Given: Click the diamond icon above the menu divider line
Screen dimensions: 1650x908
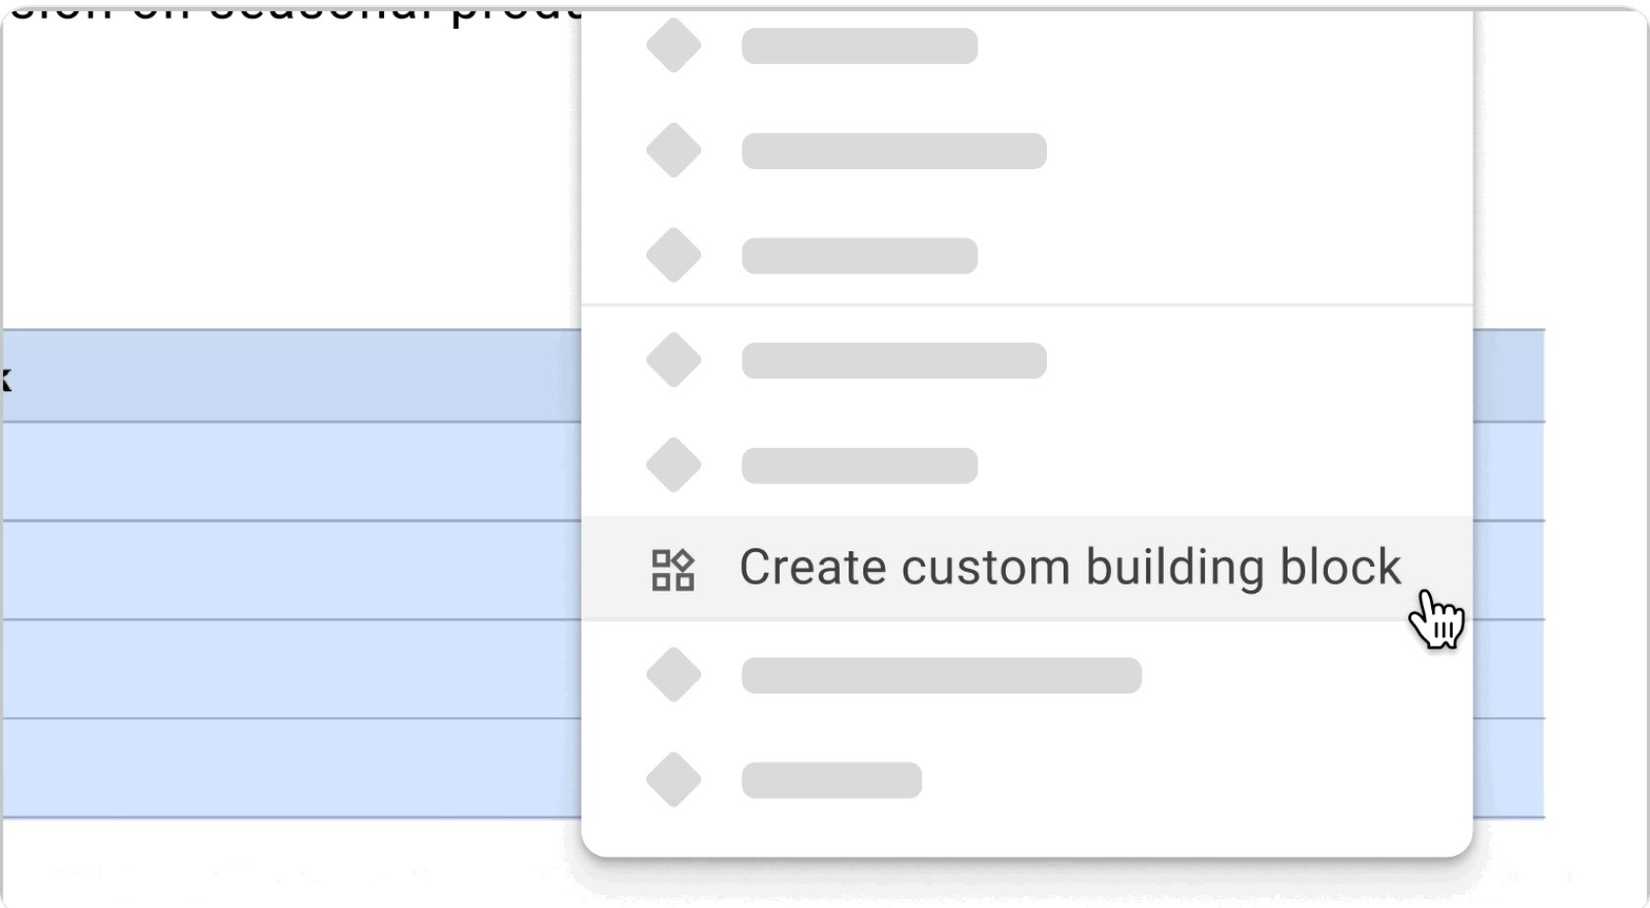Looking at the screenshot, I should tap(674, 254).
